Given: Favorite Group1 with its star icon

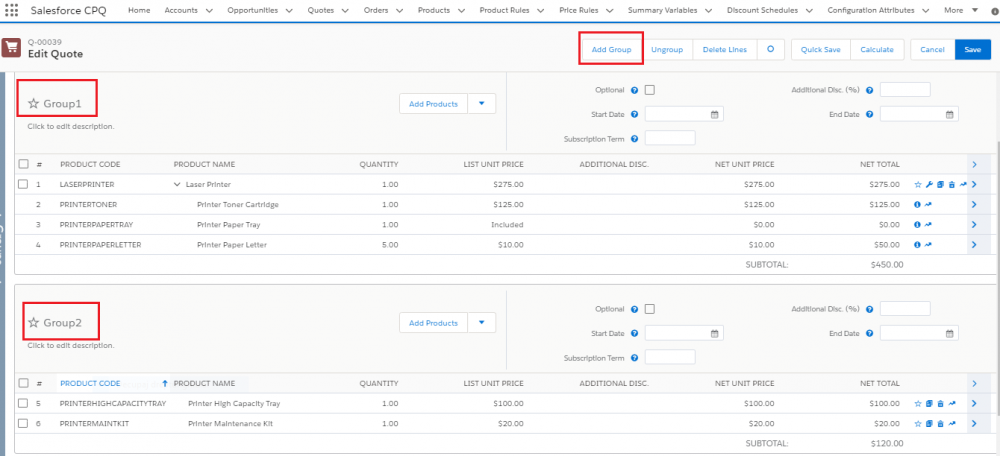Looking at the screenshot, I should coord(33,104).
